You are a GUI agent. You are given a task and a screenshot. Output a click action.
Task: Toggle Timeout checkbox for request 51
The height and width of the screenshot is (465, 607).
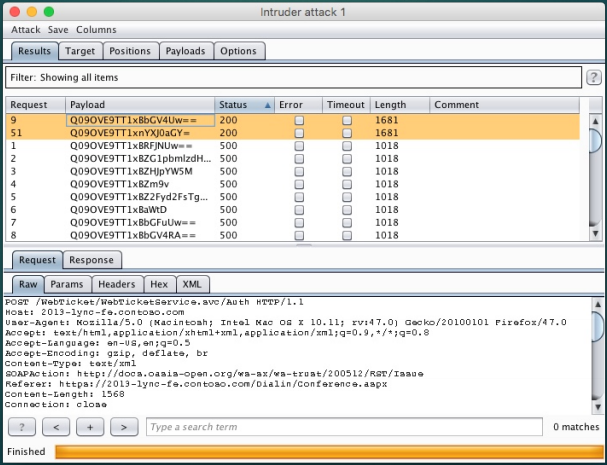[x=347, y=133]
